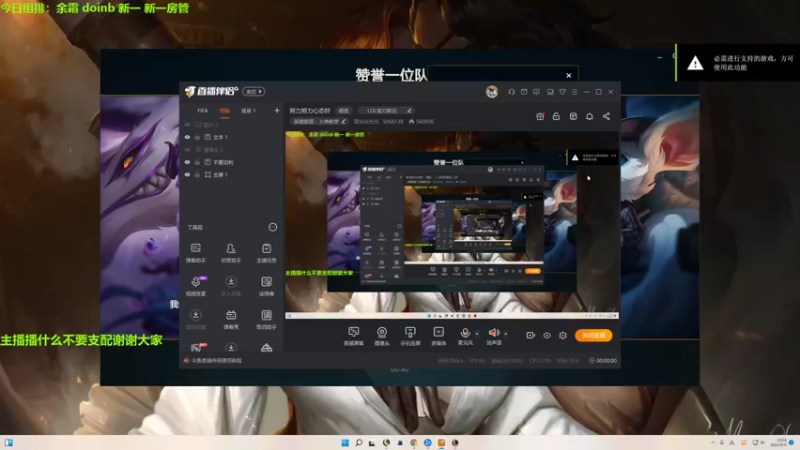This screenshot has height=450, width=800.
Task: Click the download tool at the start of the third toolbox row
Action: 195,319
